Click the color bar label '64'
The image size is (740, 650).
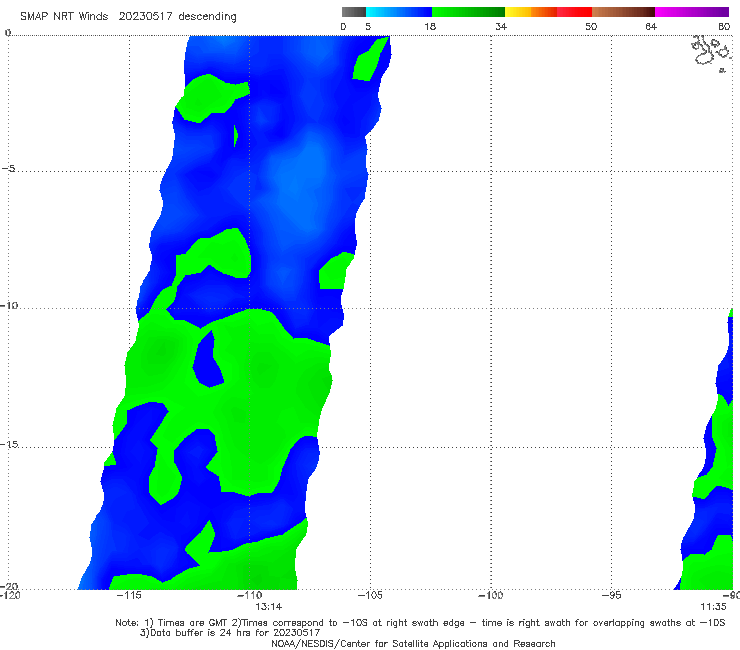(651, 26)
